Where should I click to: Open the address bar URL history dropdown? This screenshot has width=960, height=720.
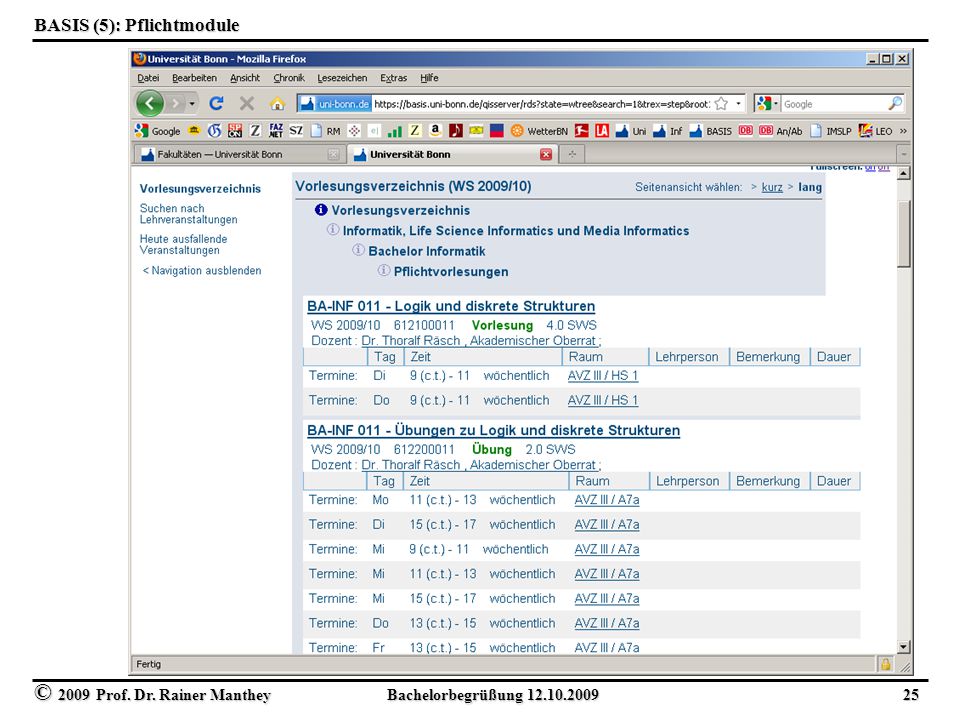pos(738,104)
